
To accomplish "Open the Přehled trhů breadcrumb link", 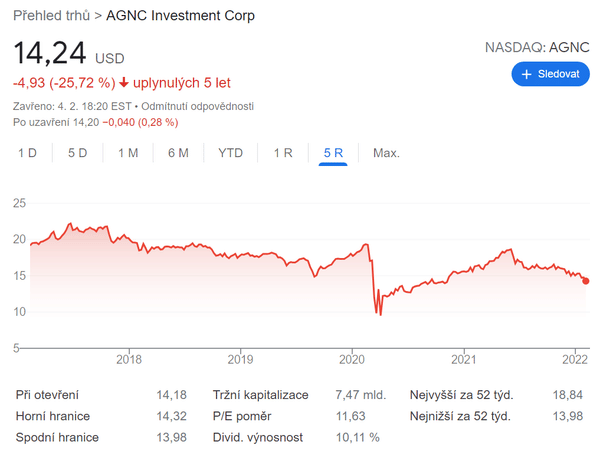I will 50,16.
